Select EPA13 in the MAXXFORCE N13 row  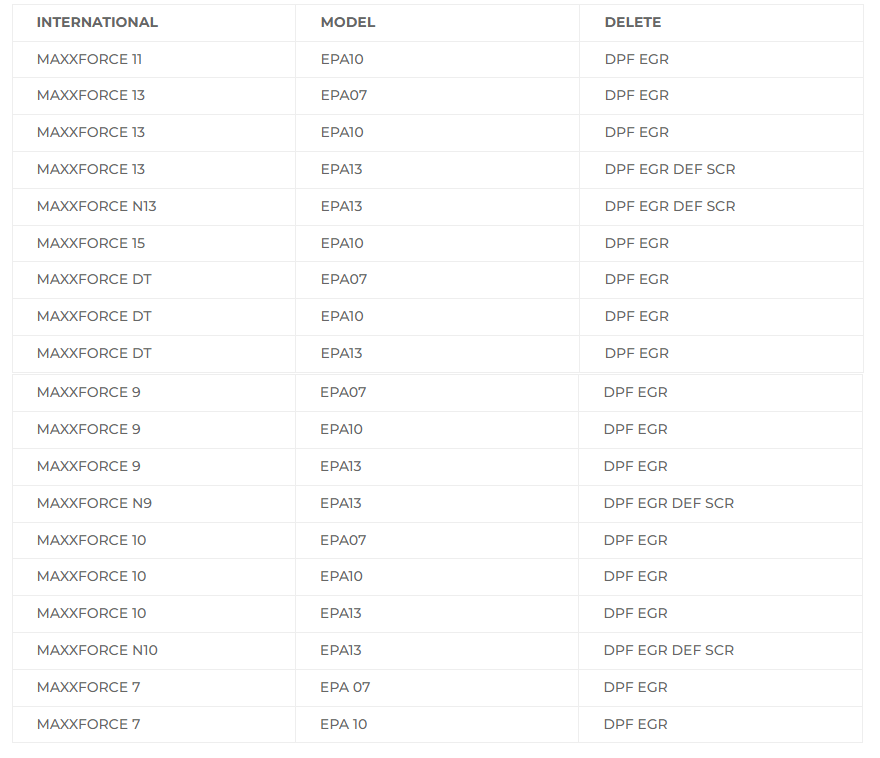coord(341,206)
